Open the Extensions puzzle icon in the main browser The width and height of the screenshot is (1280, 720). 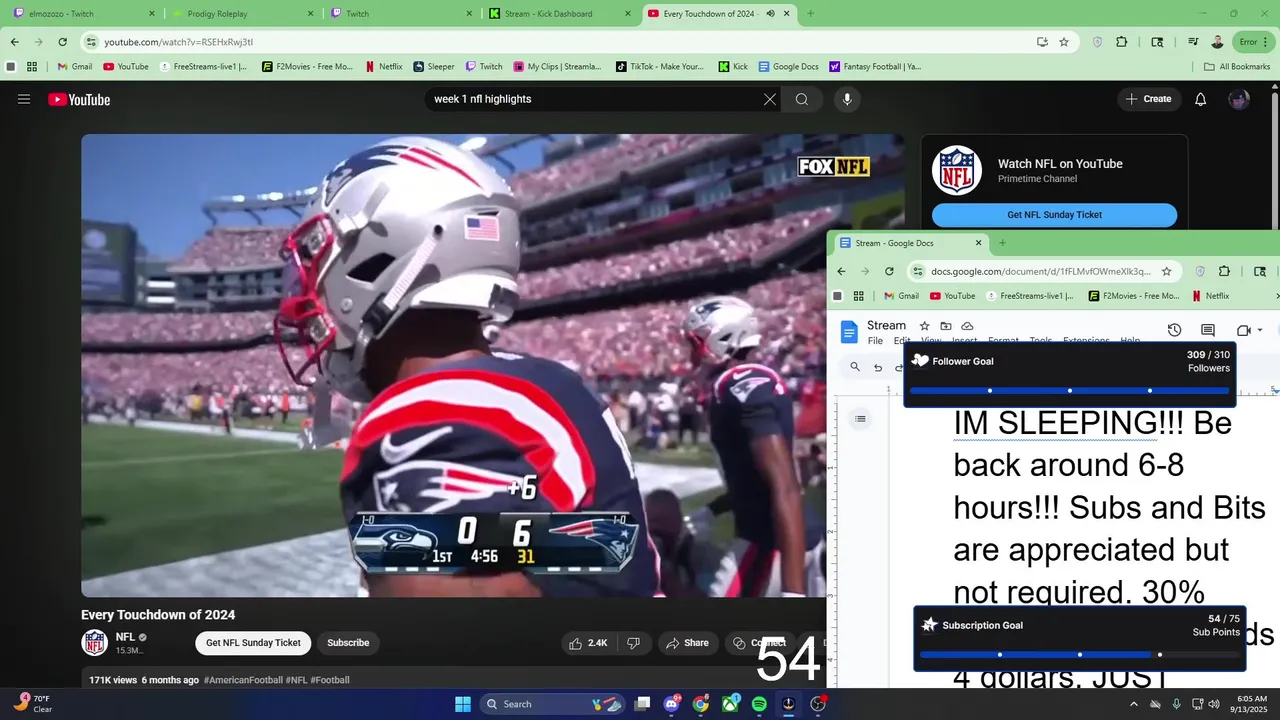click(1121, 42)
